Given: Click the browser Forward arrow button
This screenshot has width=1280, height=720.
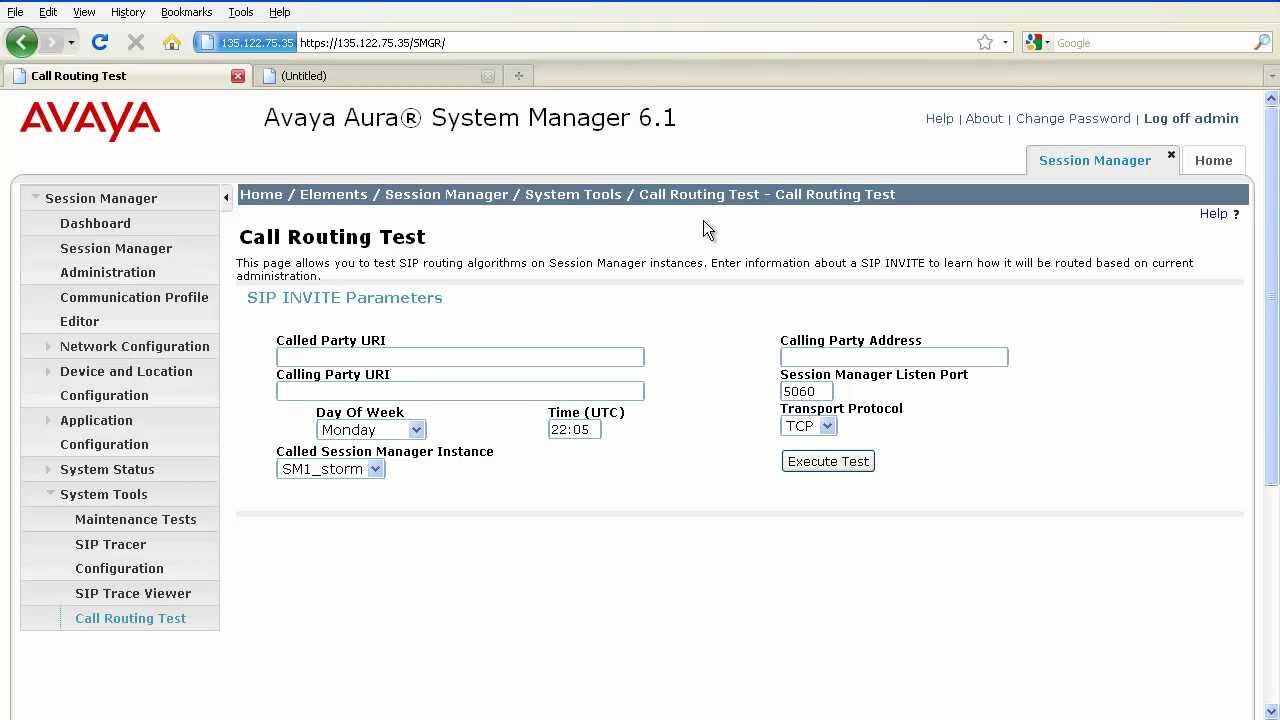Looking at the screenshot, I should tap(51, 43).
